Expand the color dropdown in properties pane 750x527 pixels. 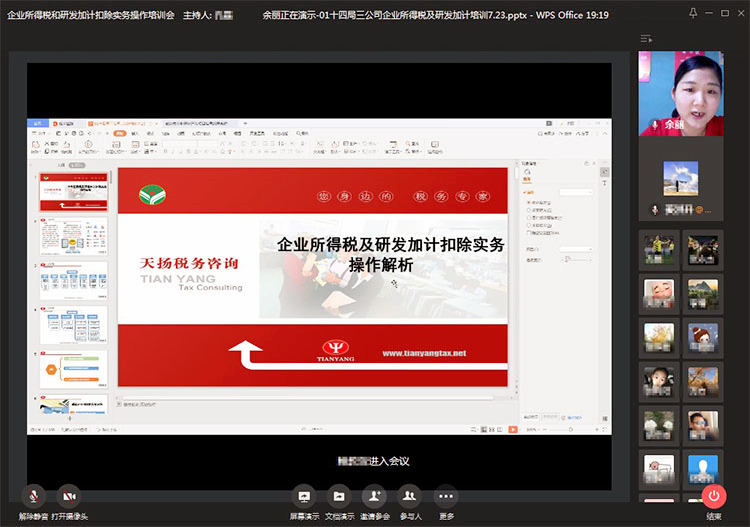coord(575,249)
